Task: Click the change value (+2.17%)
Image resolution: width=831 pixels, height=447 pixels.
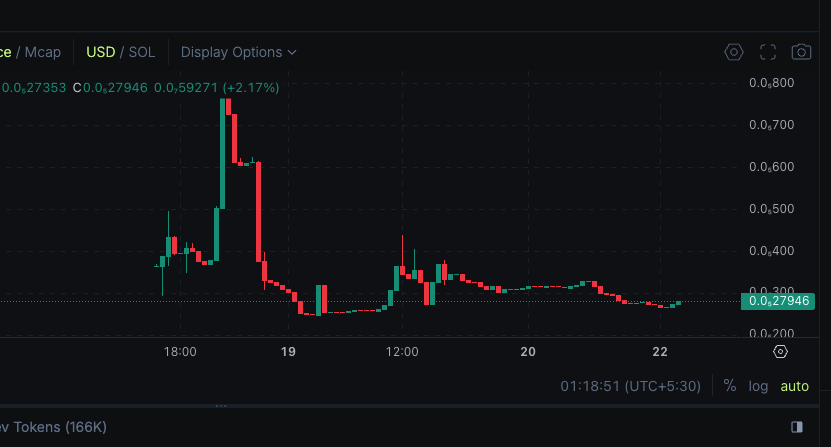Action: [251, 87]
